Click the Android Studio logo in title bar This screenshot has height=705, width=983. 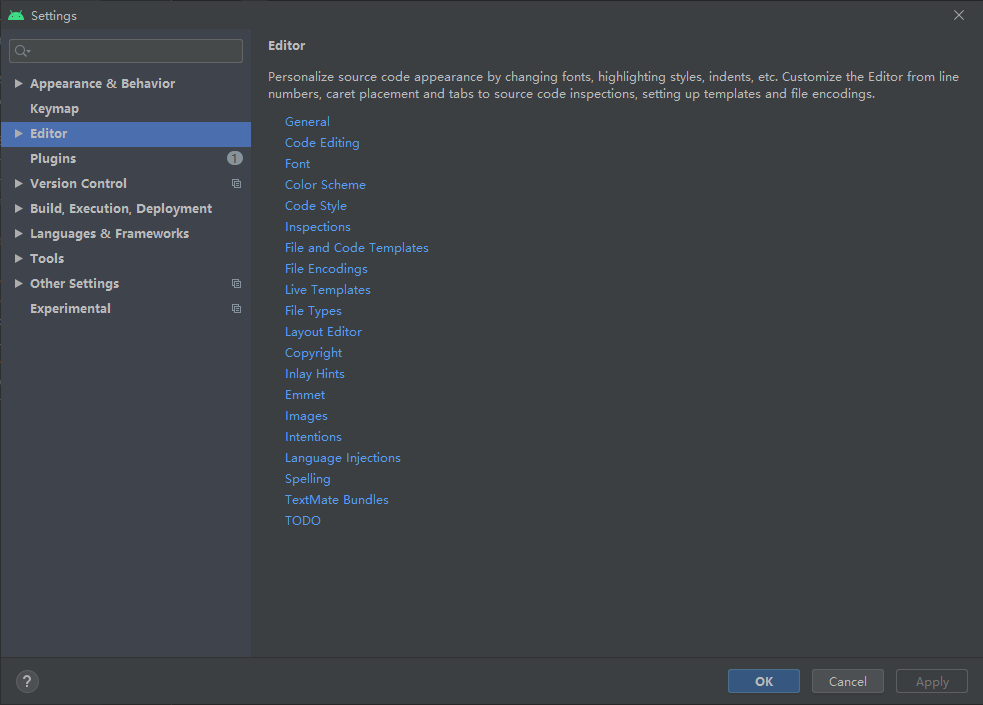16,15
